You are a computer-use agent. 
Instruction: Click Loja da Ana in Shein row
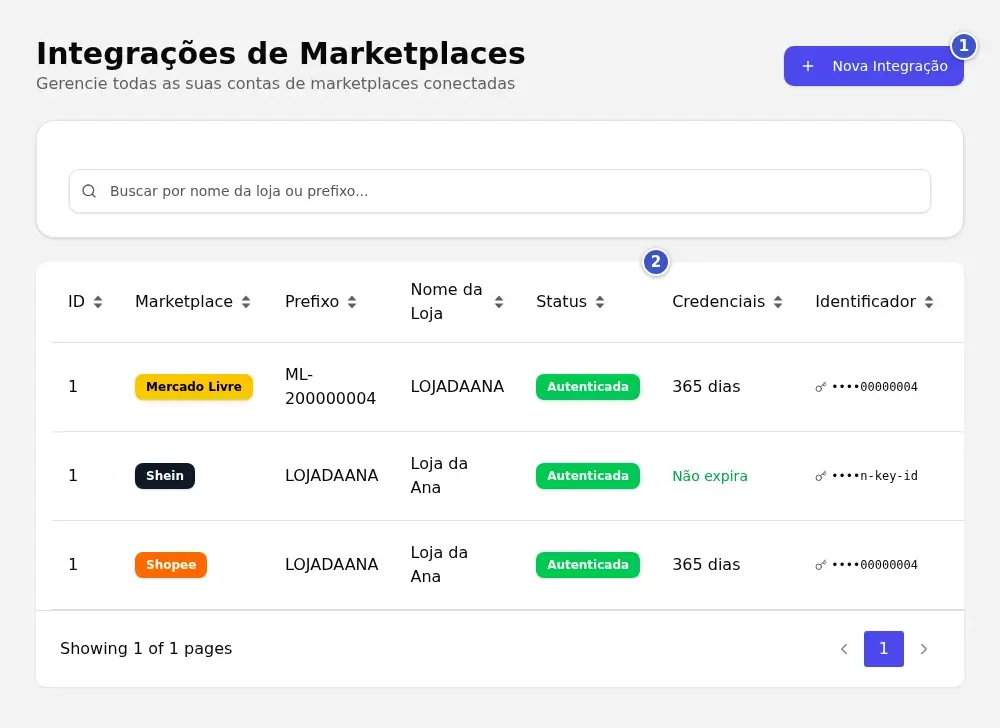coord(439,476)
